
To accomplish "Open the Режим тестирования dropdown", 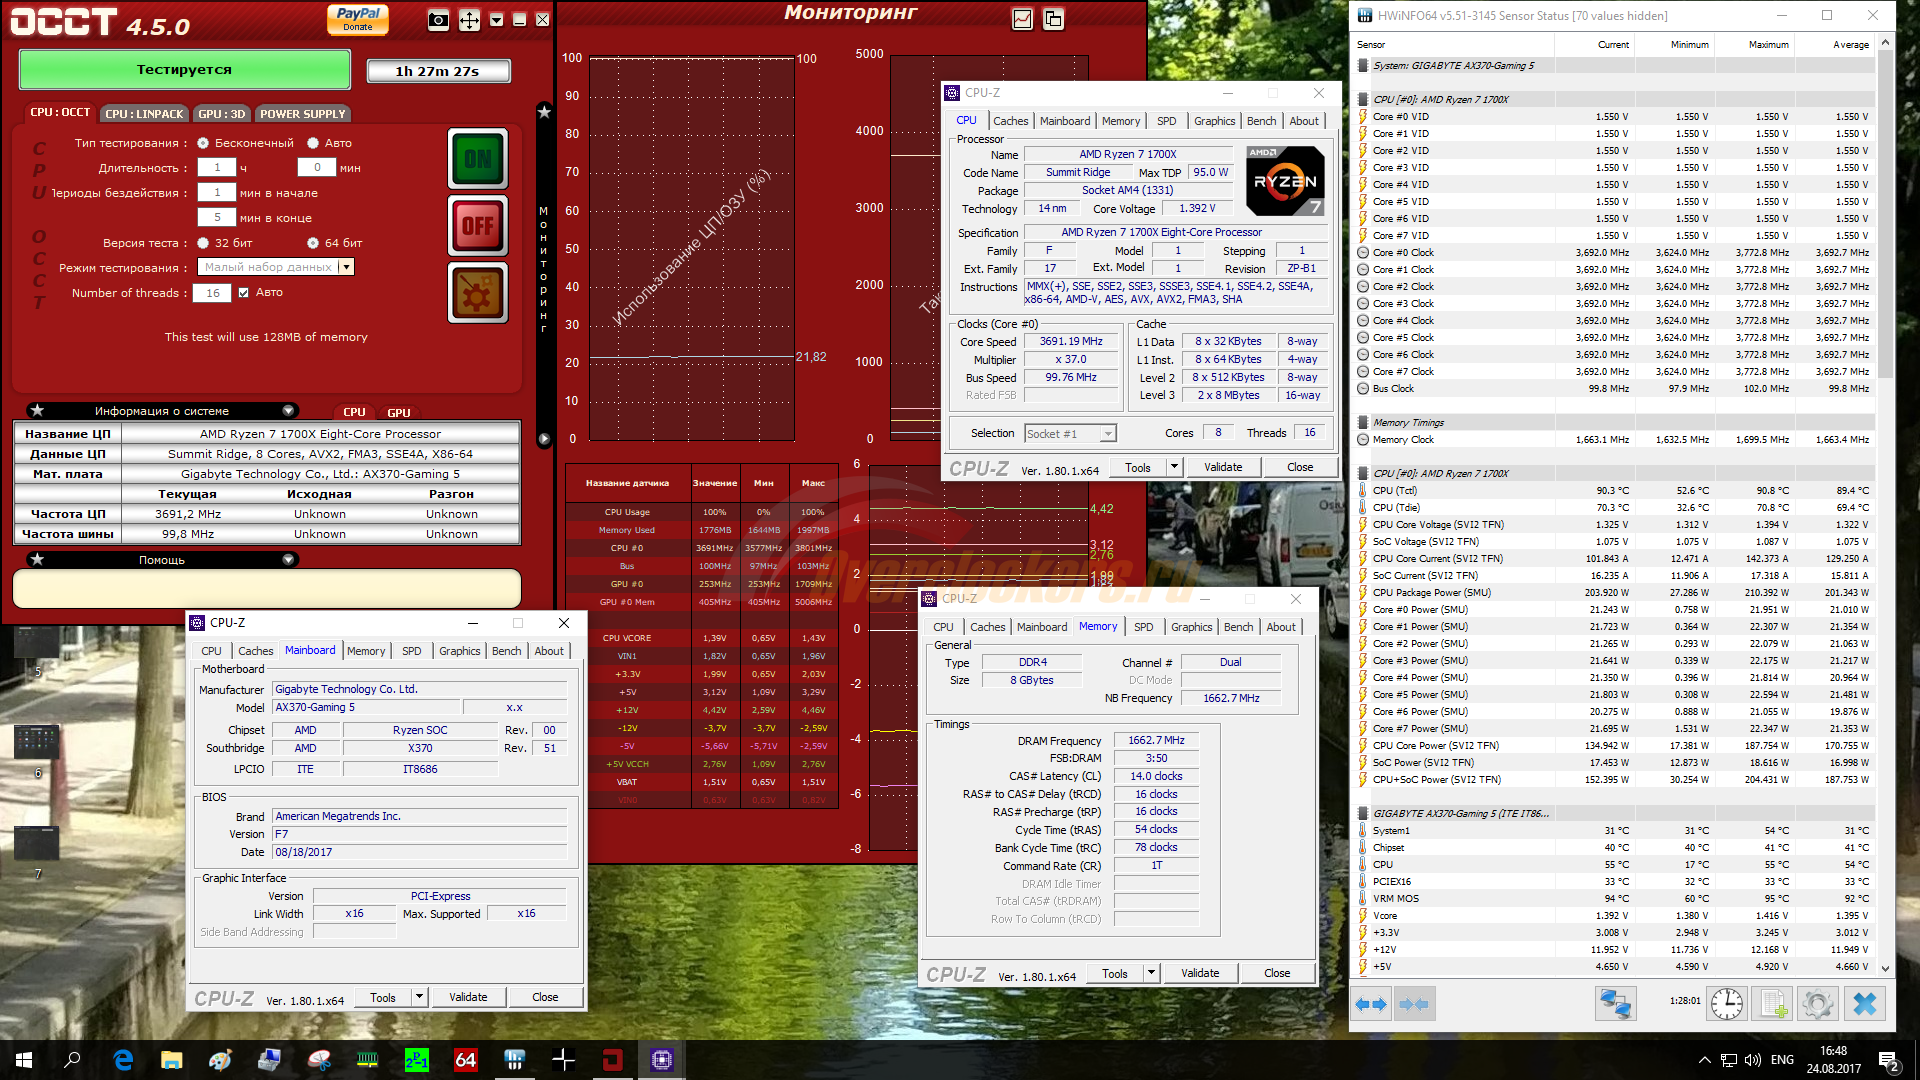I will click(346, 267).
